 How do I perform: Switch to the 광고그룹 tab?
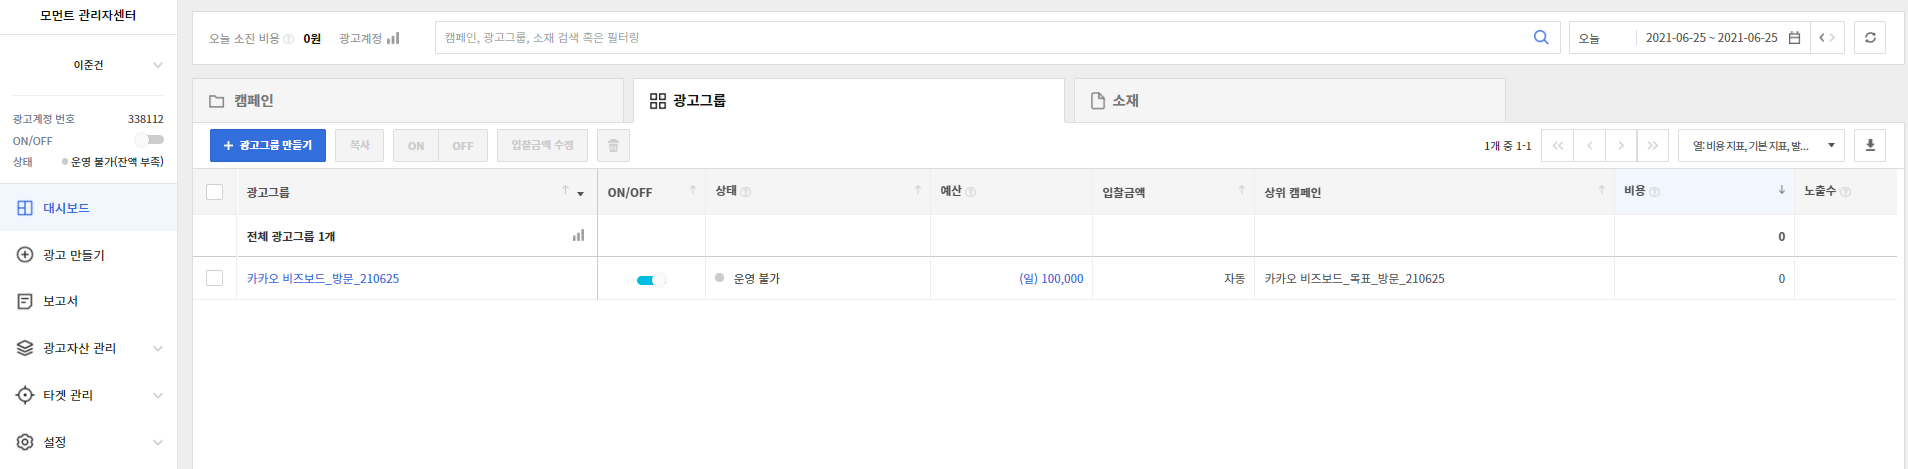tap(849, 101)
